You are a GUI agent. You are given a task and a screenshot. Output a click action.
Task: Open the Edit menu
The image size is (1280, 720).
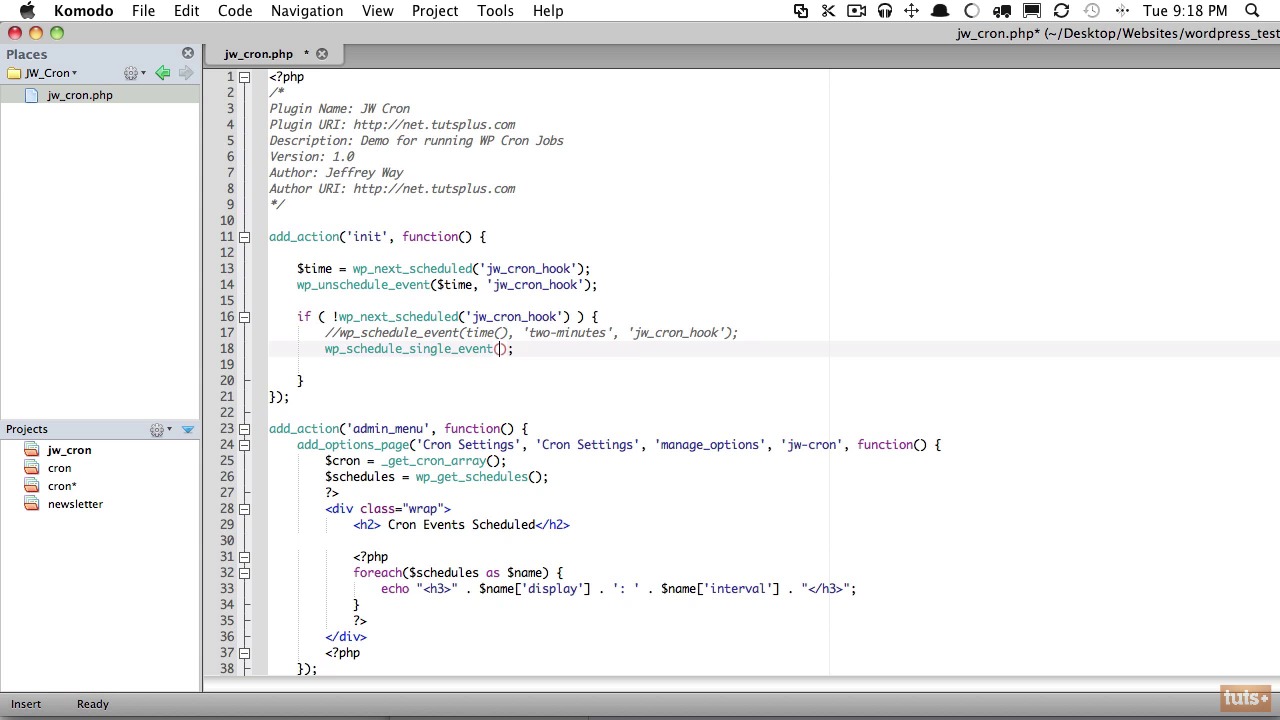pyautogui.click(x=186, y=11)
